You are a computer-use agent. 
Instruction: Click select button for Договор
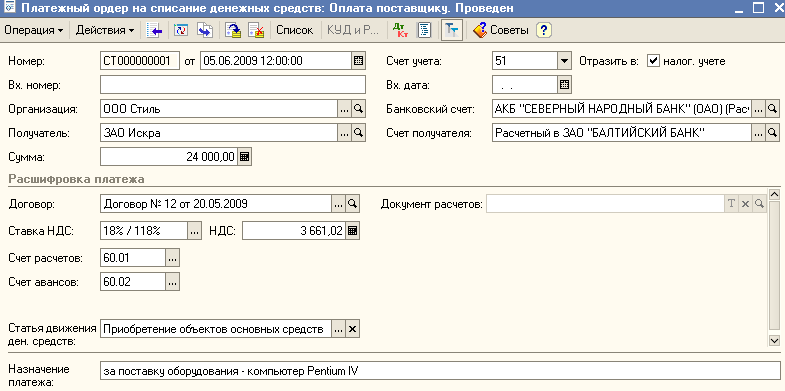click(x=338, y=204)
